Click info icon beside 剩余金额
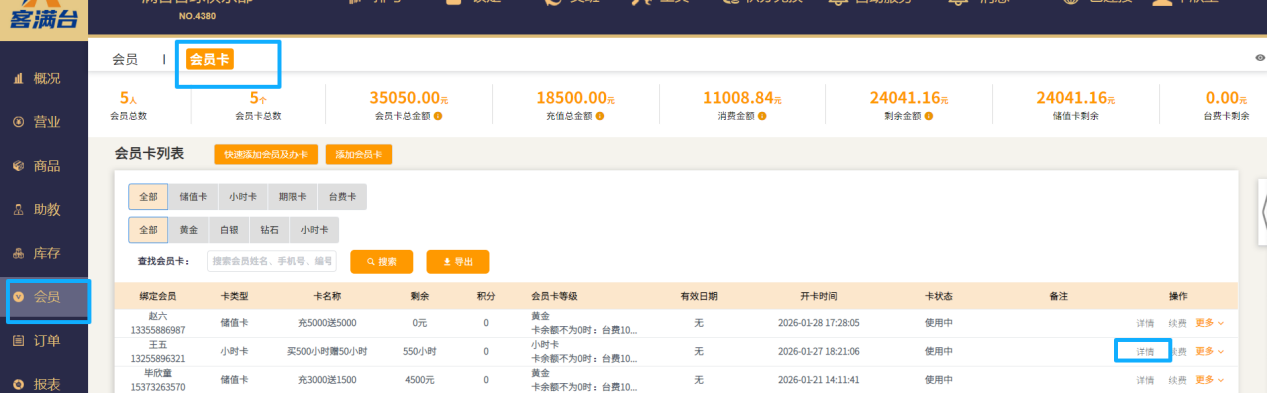 (930, 116)
